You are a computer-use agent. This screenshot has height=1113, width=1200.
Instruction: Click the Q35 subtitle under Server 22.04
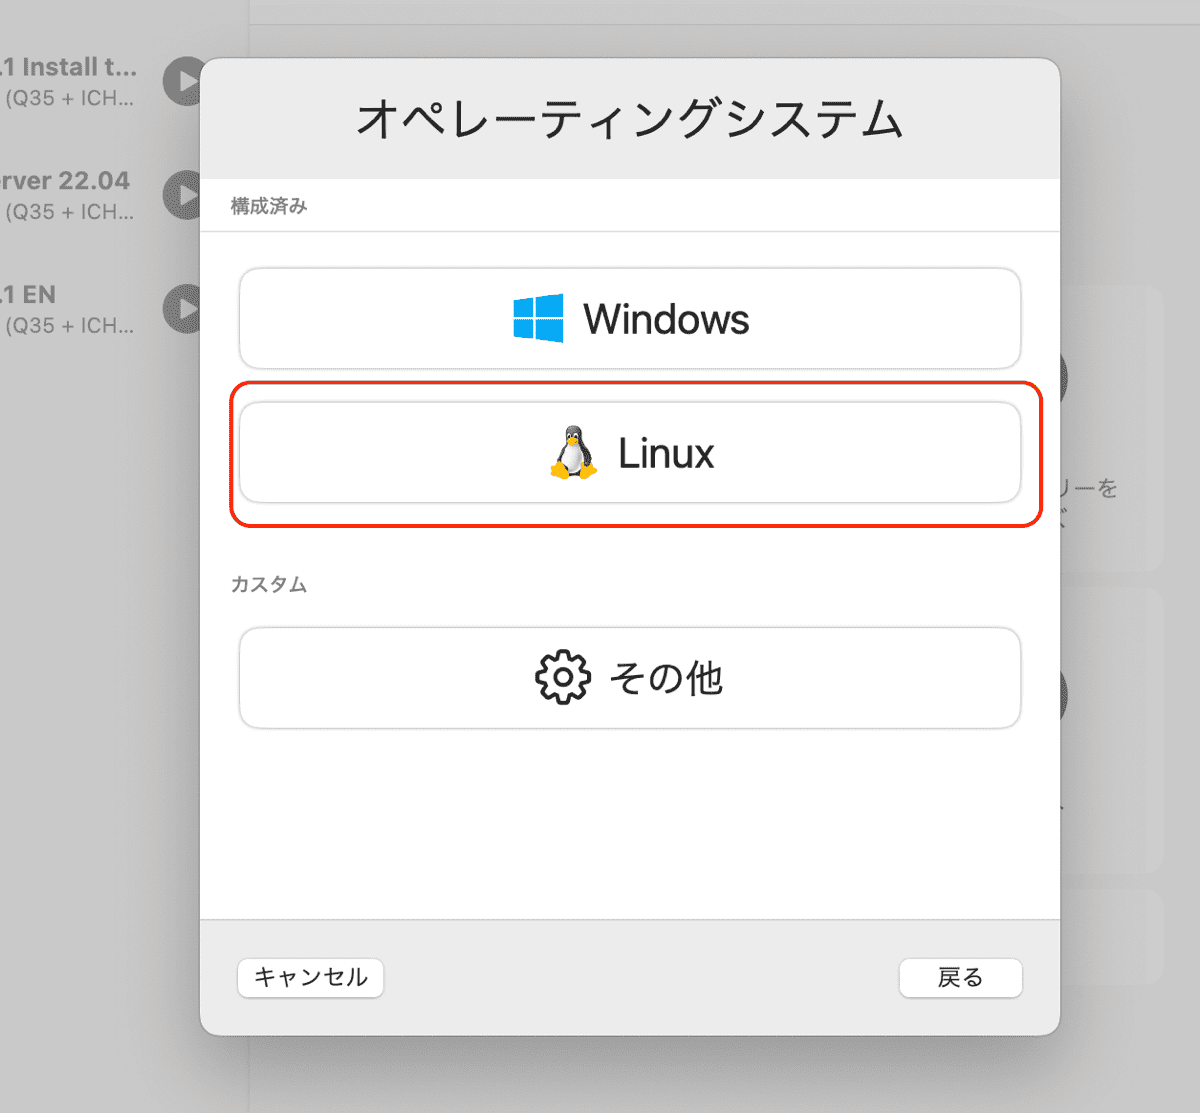[x=70, y=212]
